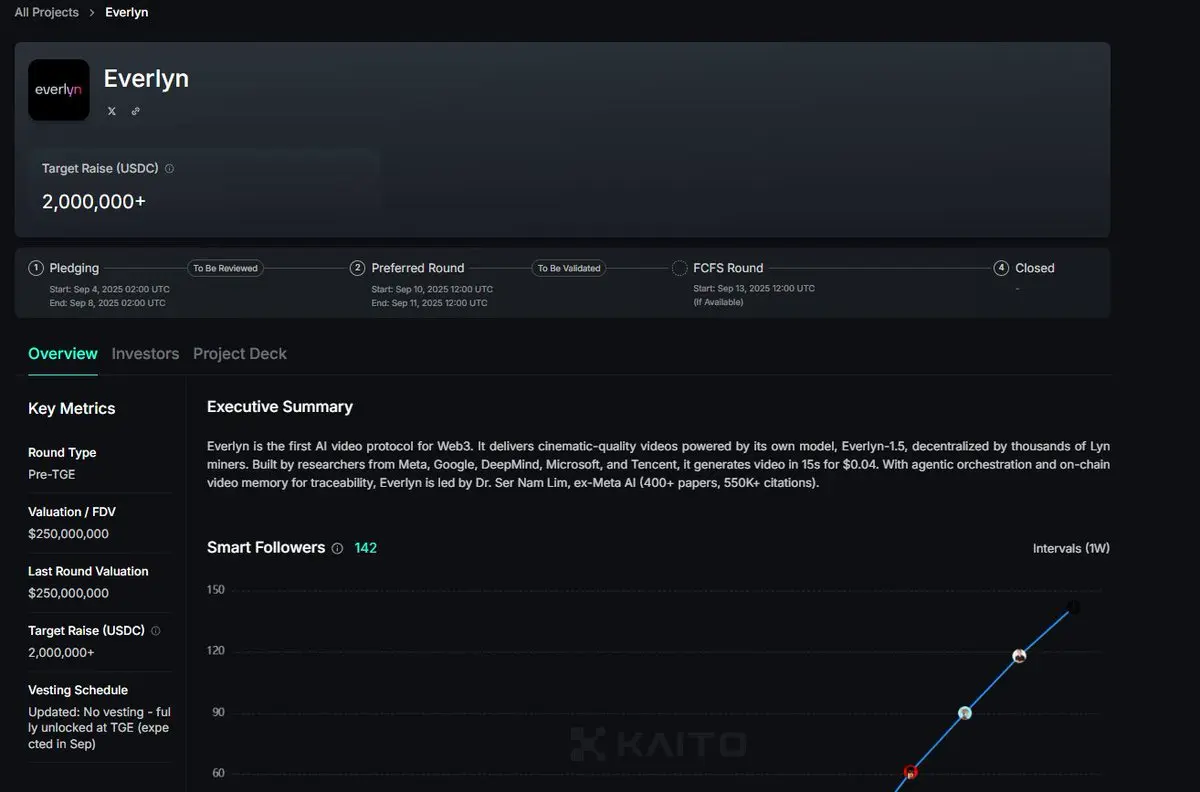The width and height of the screenshot is (1200, 792).
Task: Click the Pre-TGE round type value
Action: [52, 474]
